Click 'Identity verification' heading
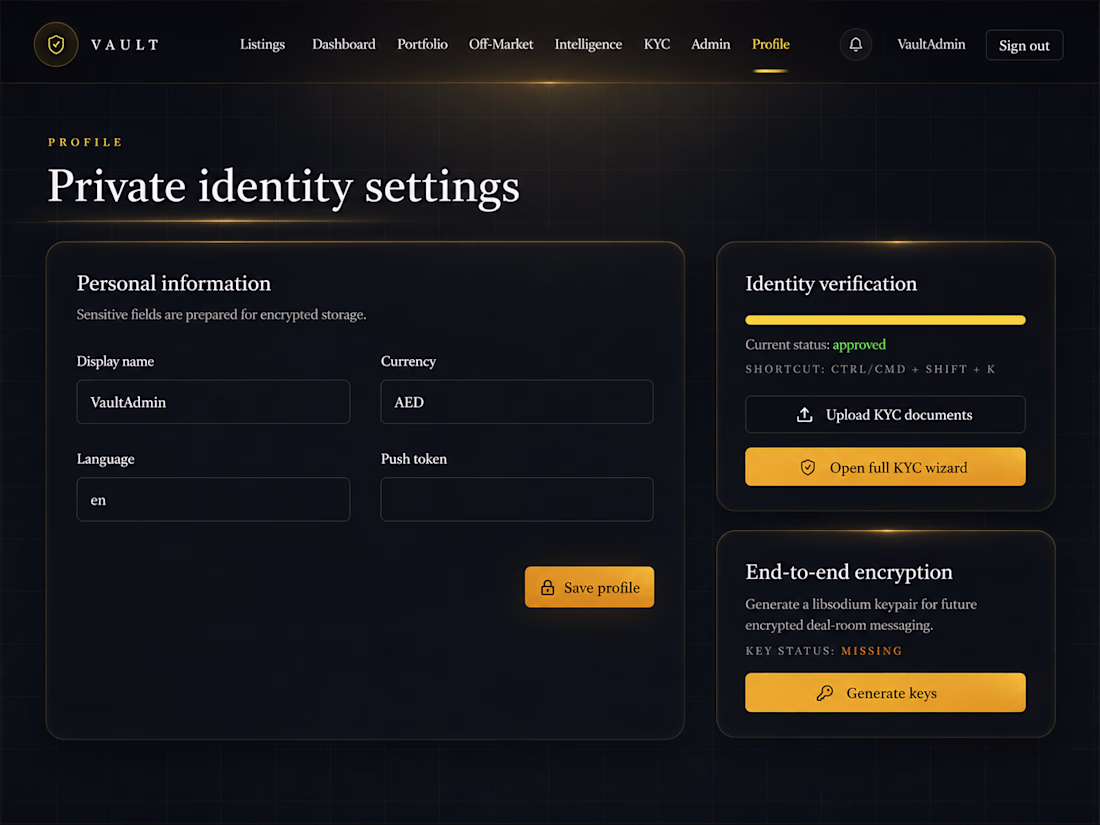Viewport: 1100px width, 825px height. (831, 283)
